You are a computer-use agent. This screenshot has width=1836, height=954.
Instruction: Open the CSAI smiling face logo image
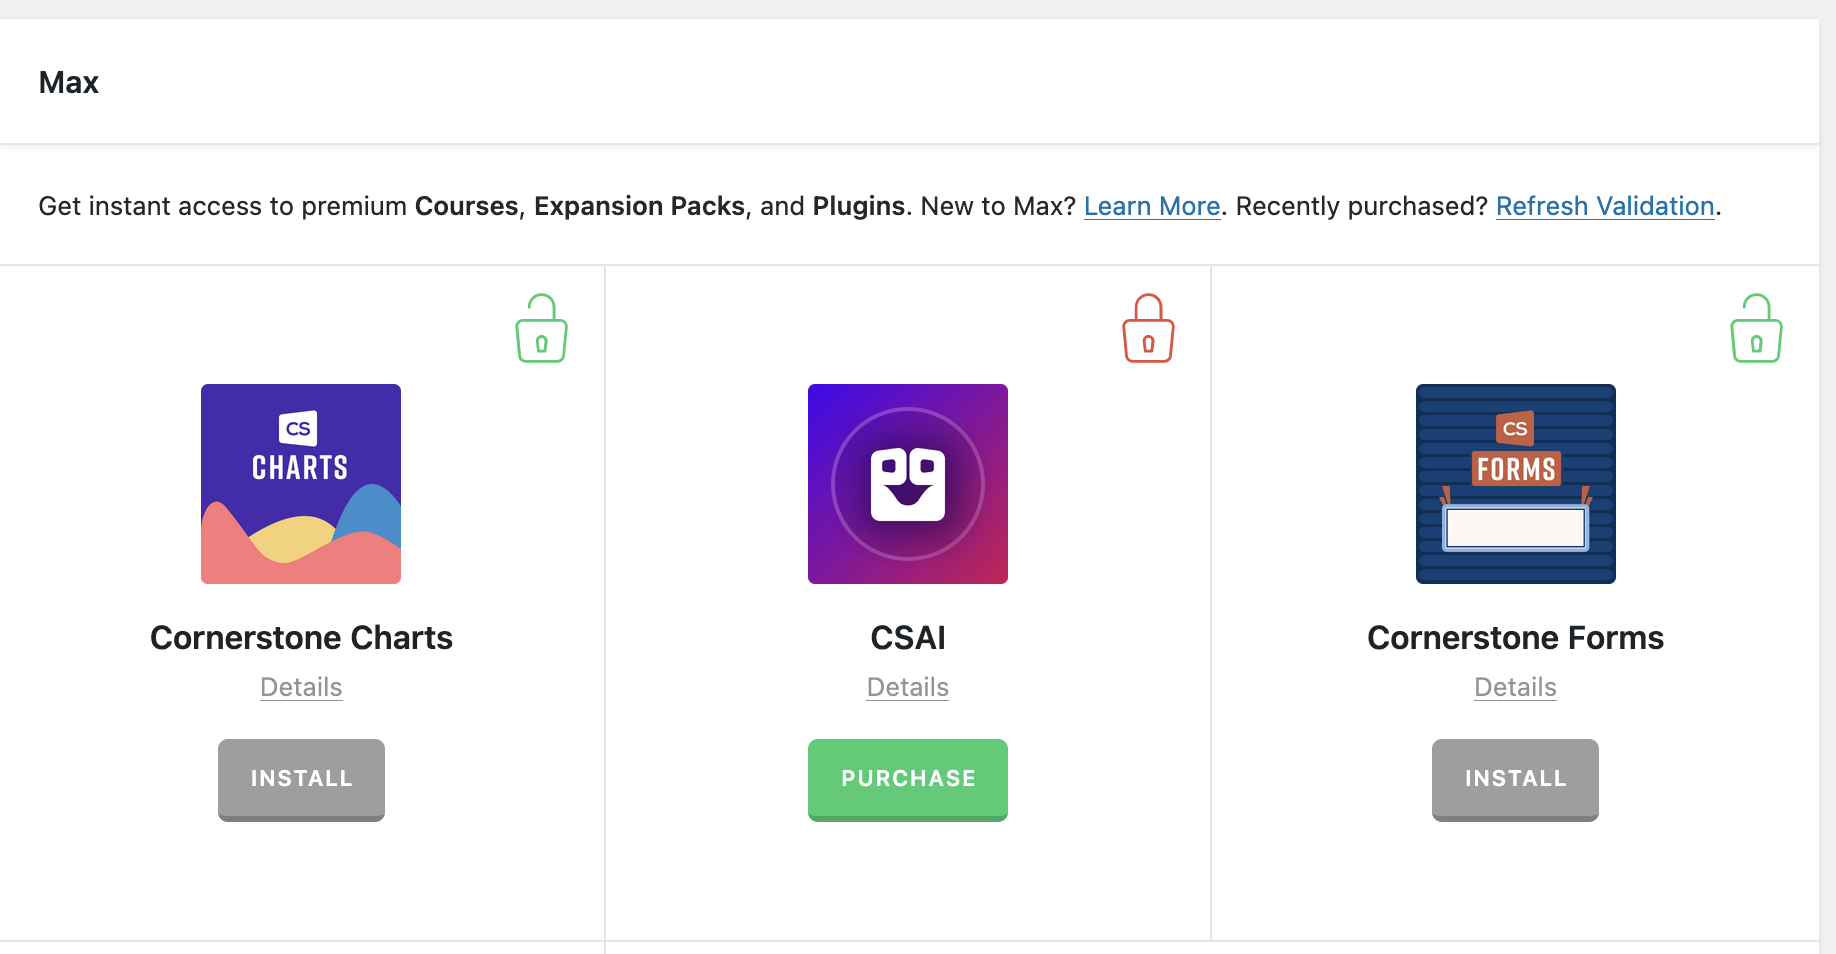click(908, 484)
